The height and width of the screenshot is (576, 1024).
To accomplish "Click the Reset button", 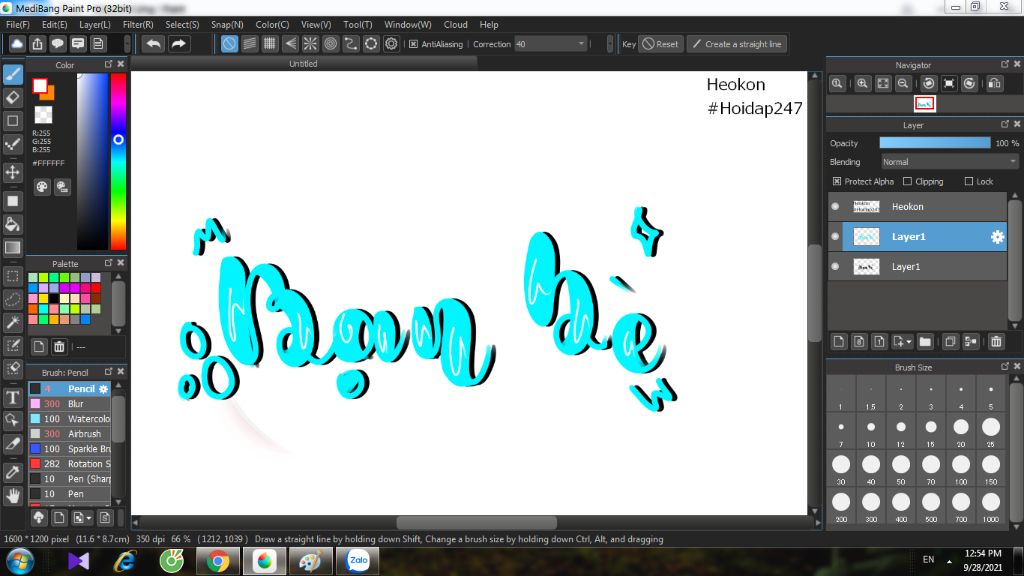I will pos(660,44).
